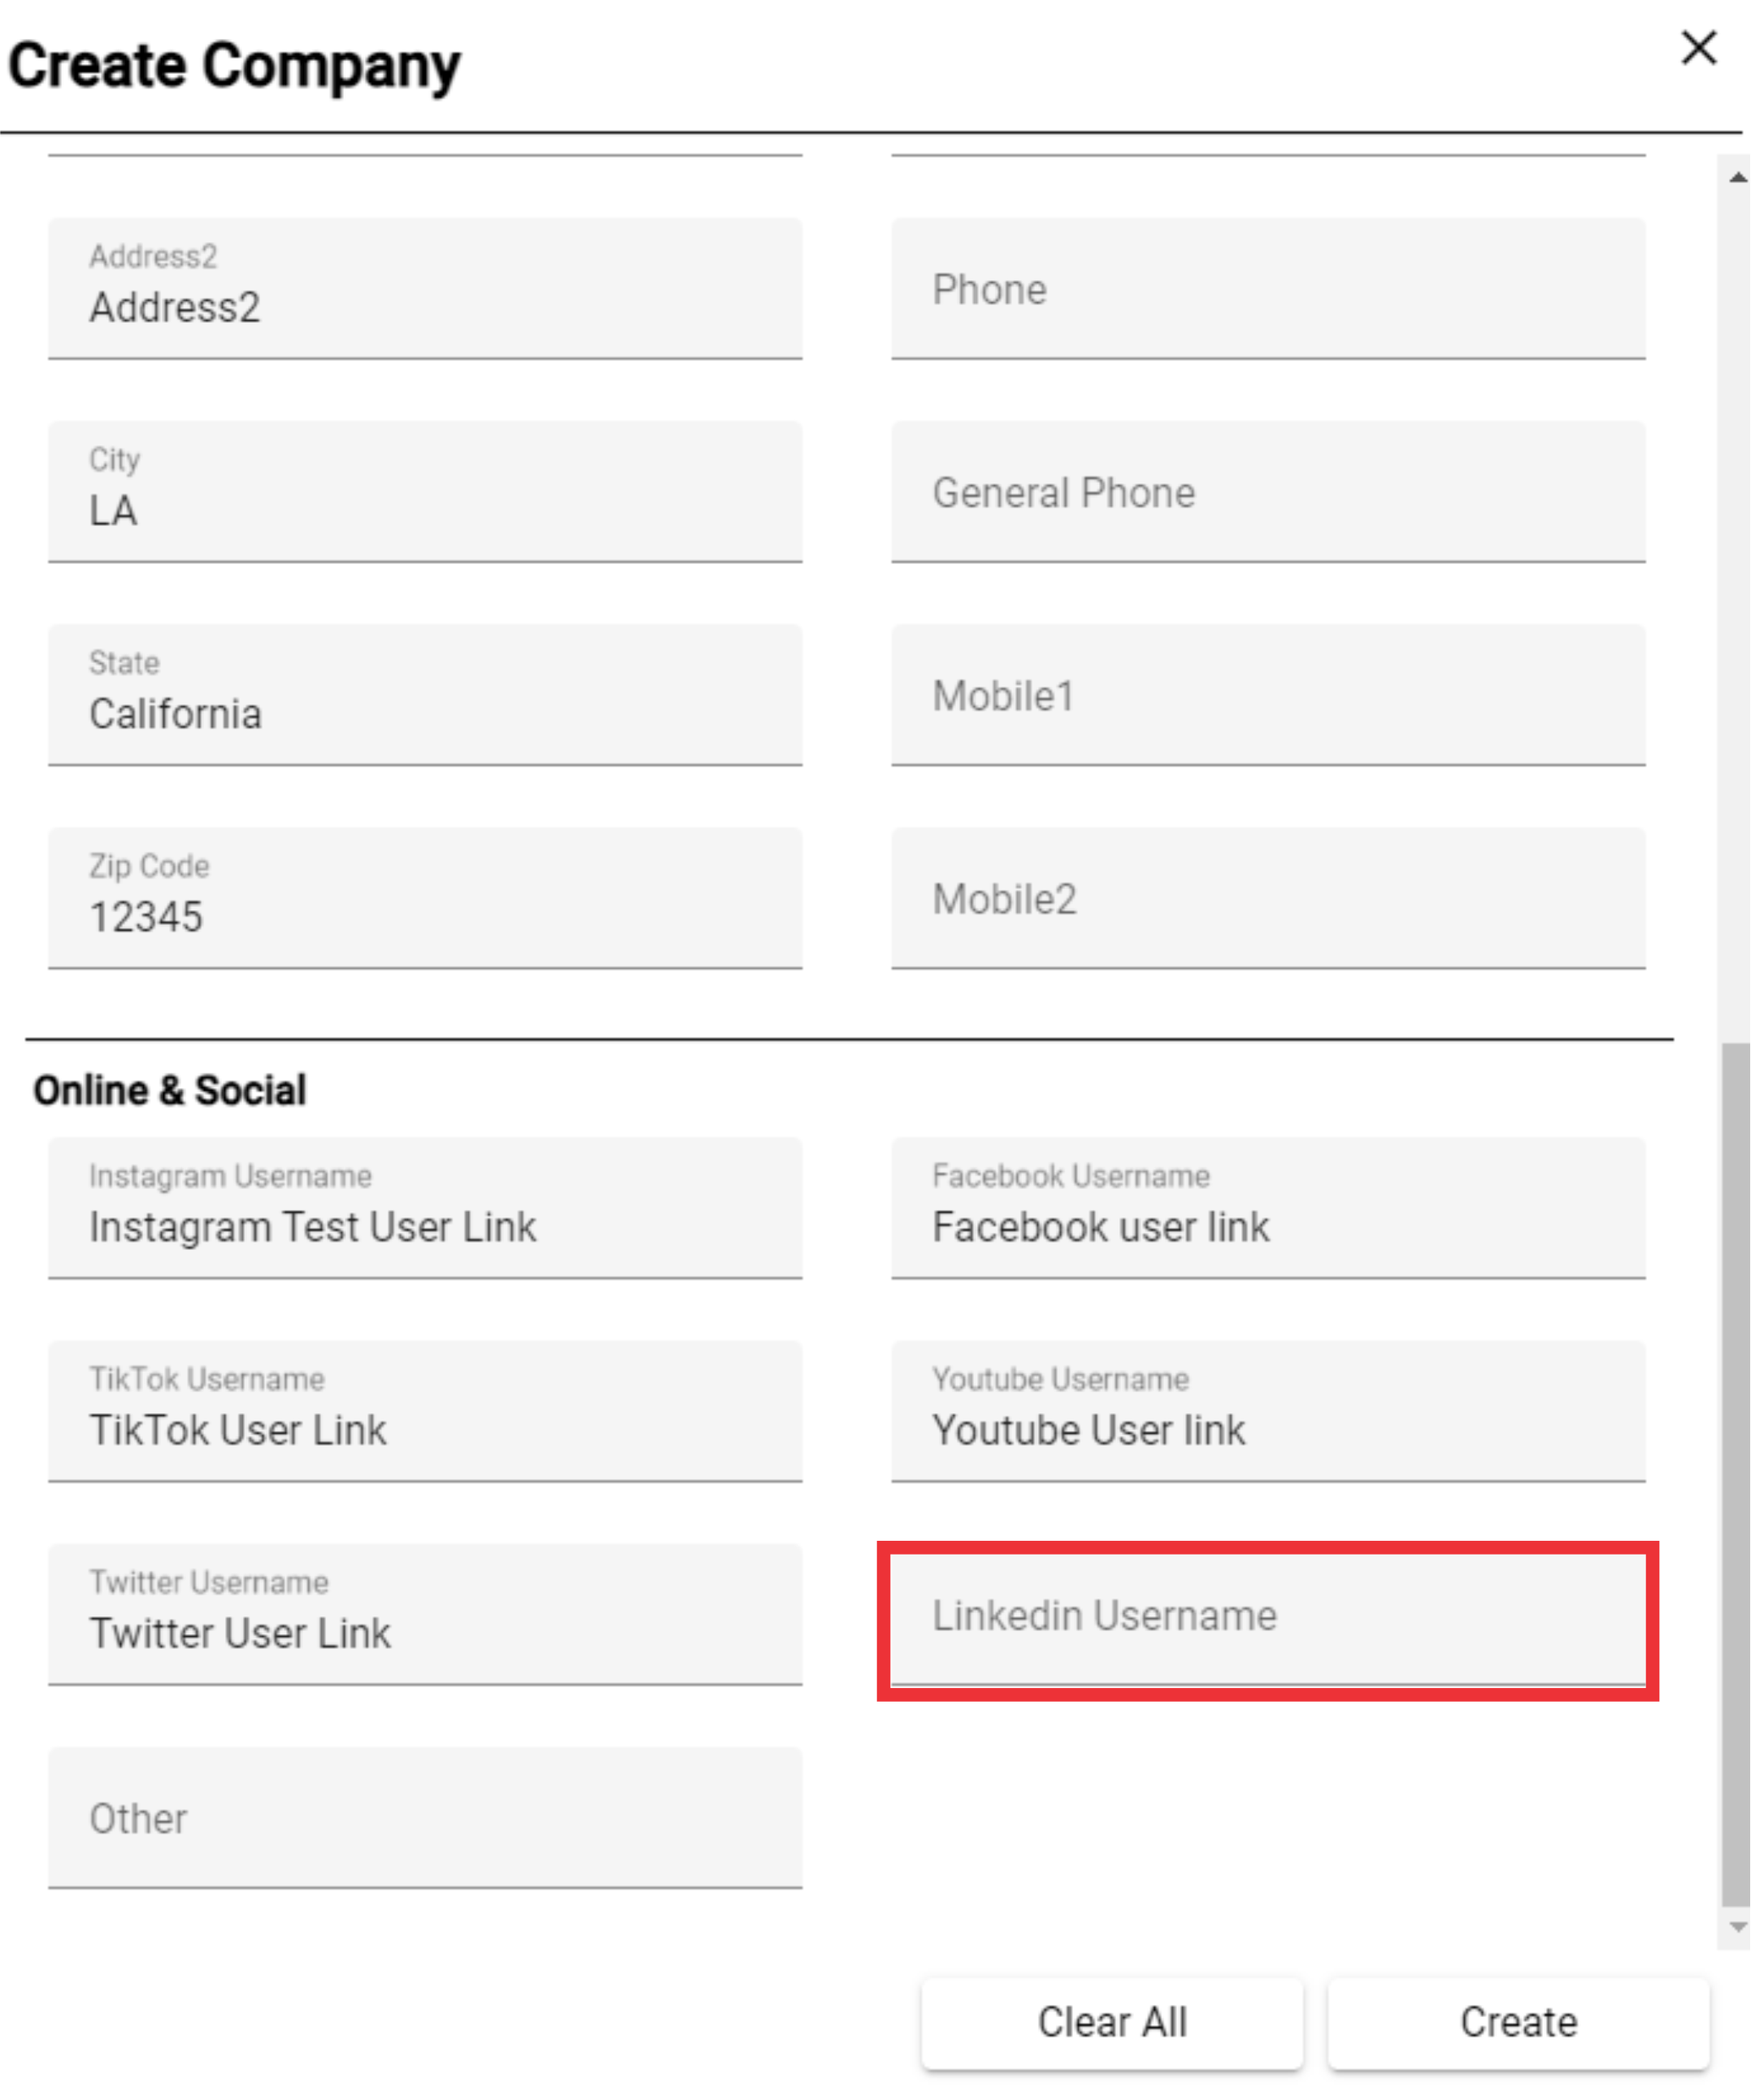
Task: Click the Facebook Username field
Action: [x=1268, y=1209]
